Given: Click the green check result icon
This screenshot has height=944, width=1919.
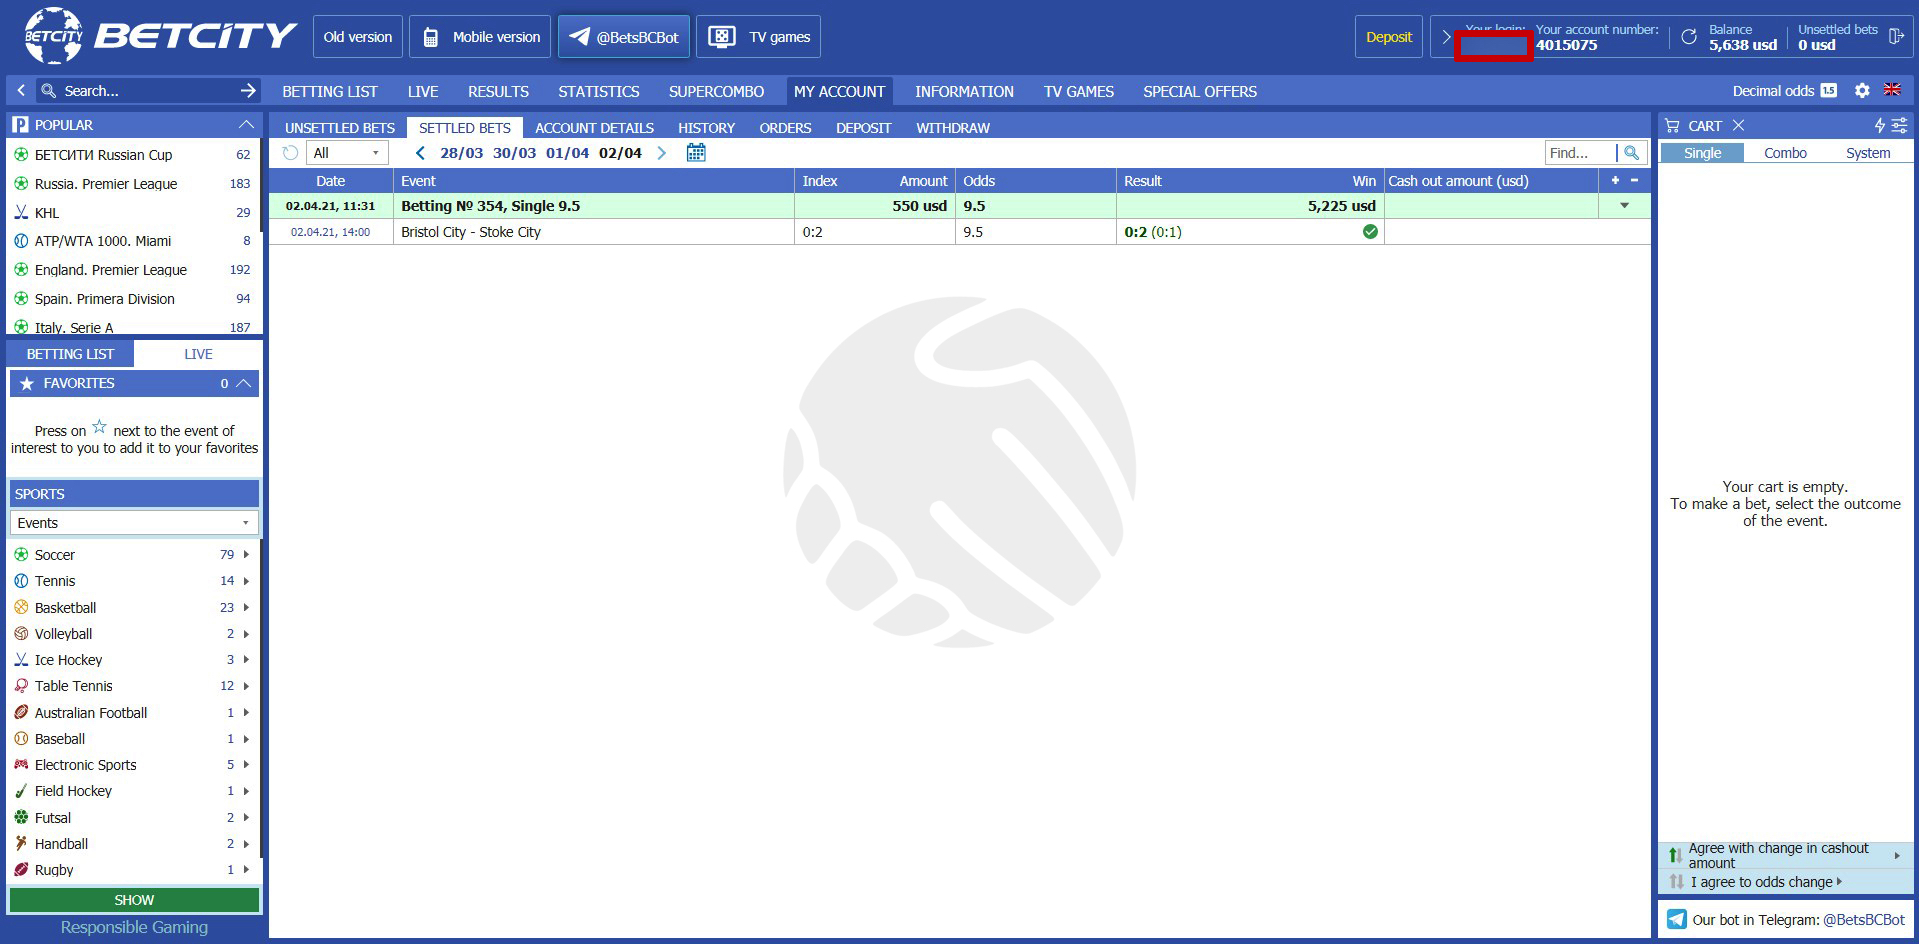Looking at the screenshot, I should tap(1370, 231).
